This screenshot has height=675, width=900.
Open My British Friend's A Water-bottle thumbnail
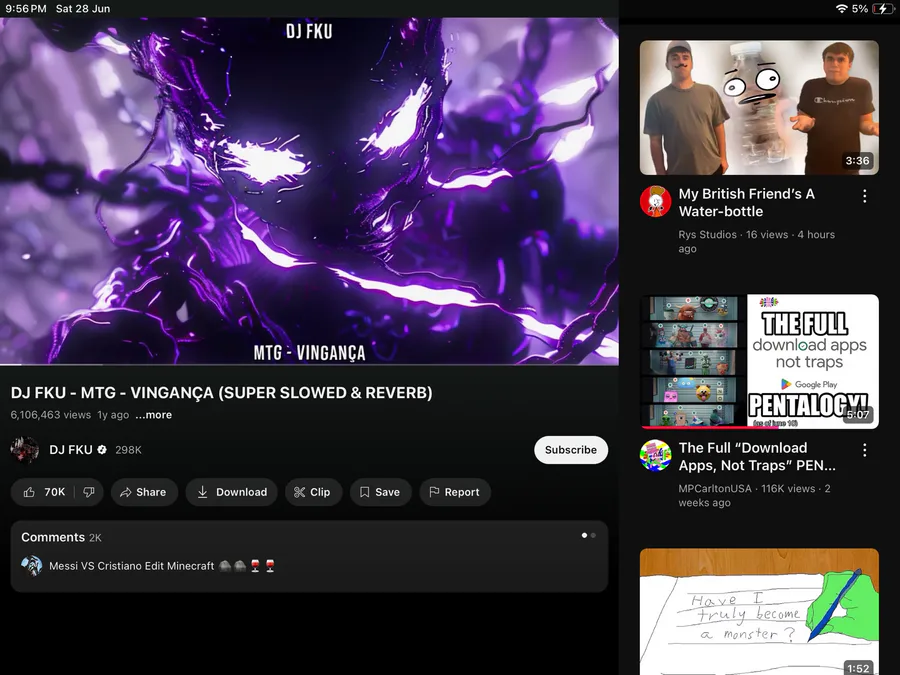(x=759, y=107)
